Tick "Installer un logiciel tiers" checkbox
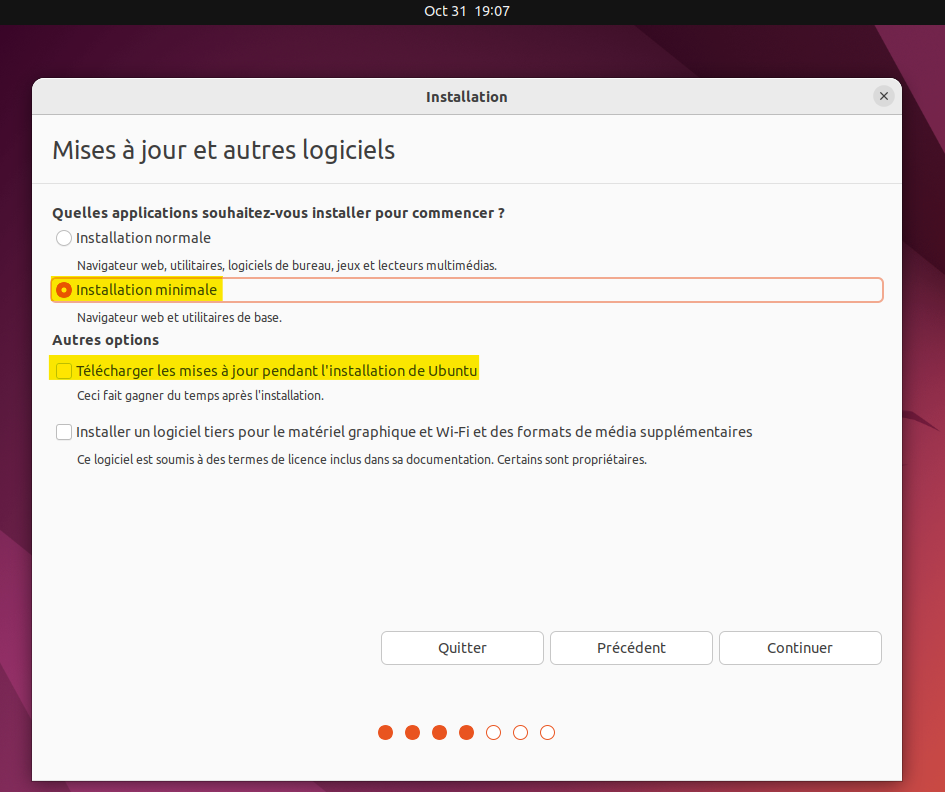Viewport: 945px width, 792px height. (x=64, y=432)
